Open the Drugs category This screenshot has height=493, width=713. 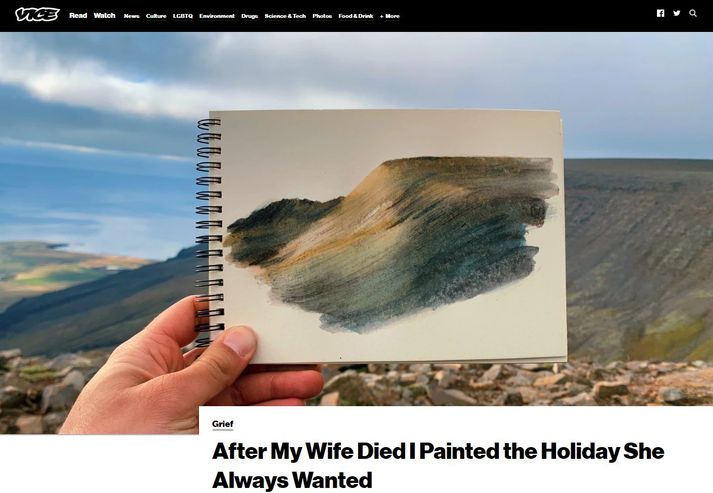249,16
